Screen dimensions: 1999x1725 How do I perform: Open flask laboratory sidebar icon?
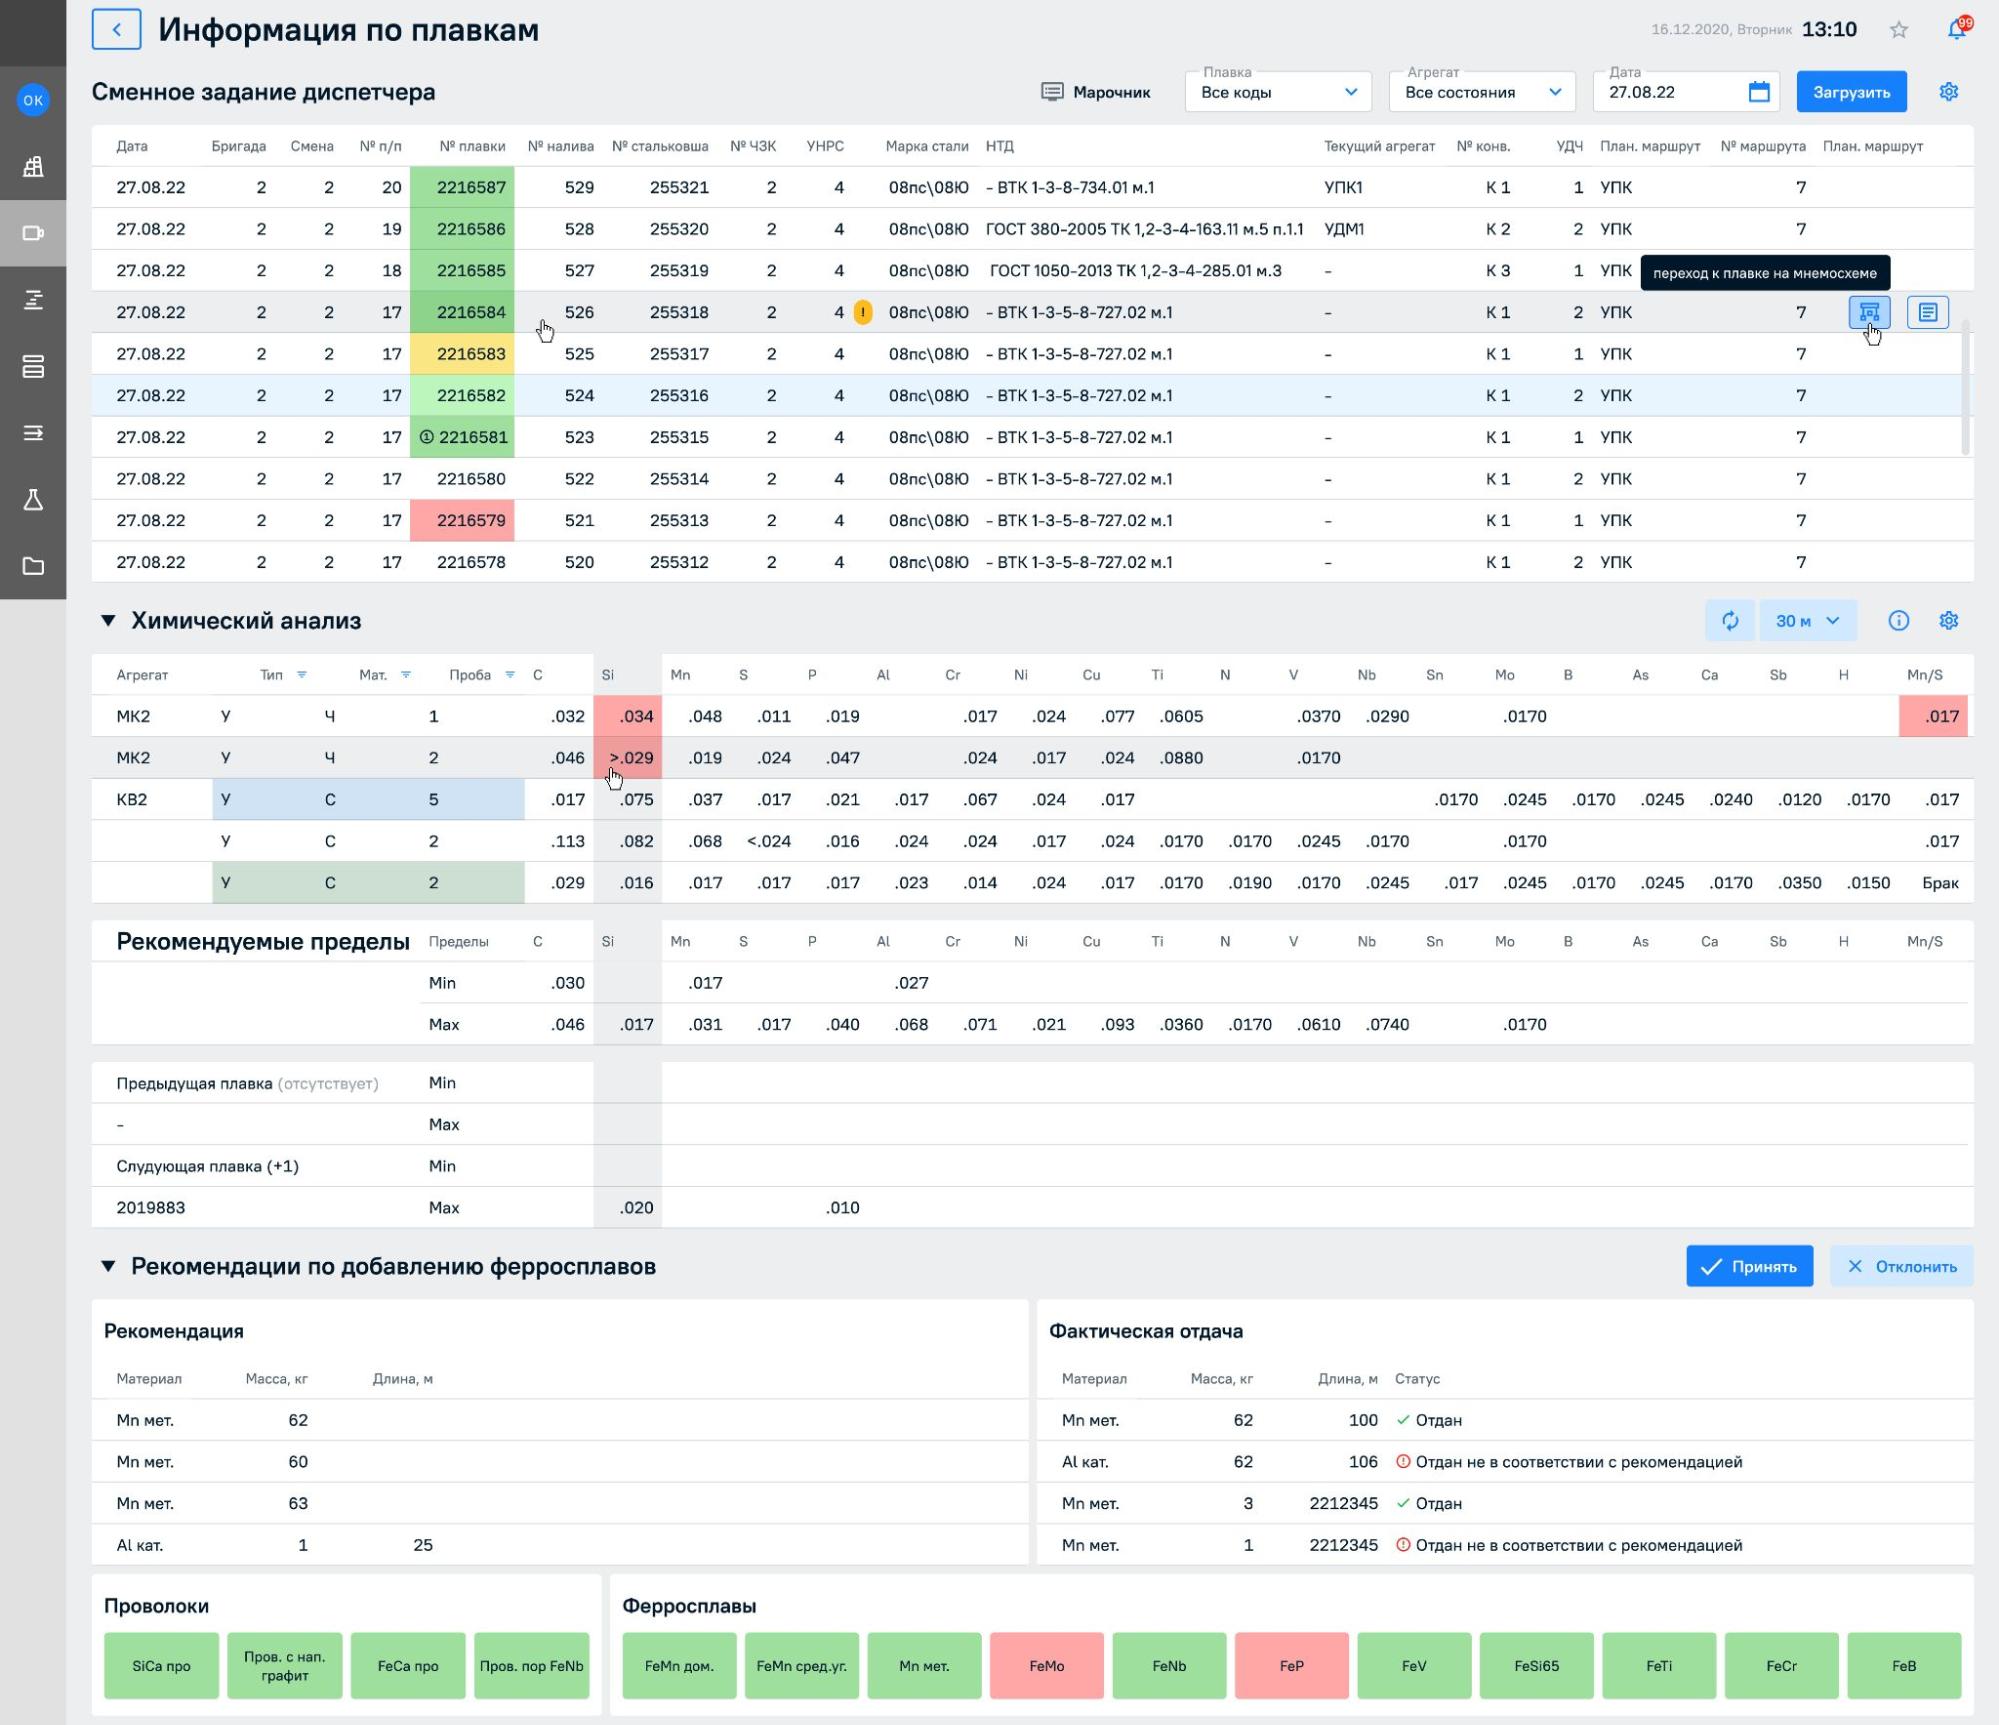[x=33, y=500]
